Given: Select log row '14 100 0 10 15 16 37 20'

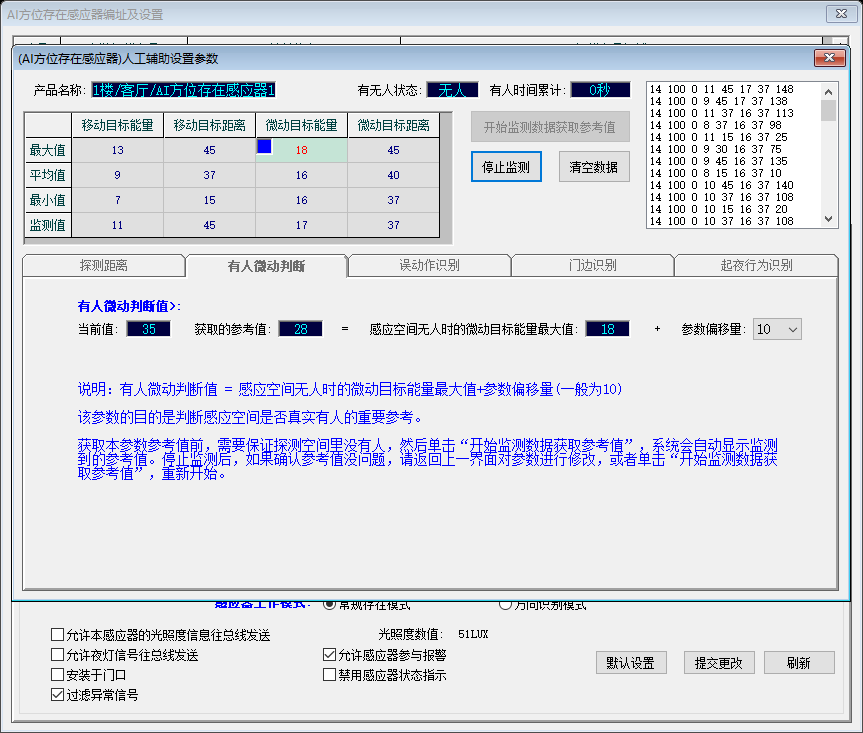Looking at the screenshot, I should pyautogui.click(x=719, y=209).
